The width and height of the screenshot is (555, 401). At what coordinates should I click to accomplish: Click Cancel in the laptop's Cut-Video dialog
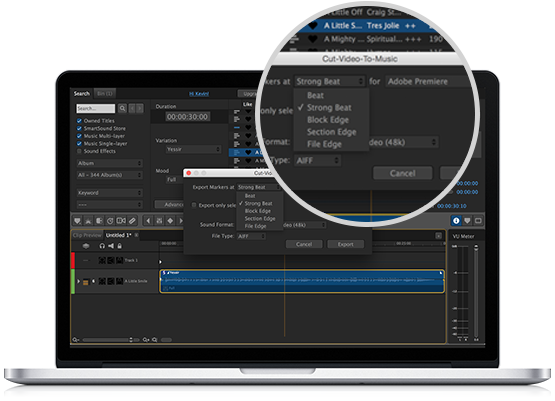[x=304, y=244]
